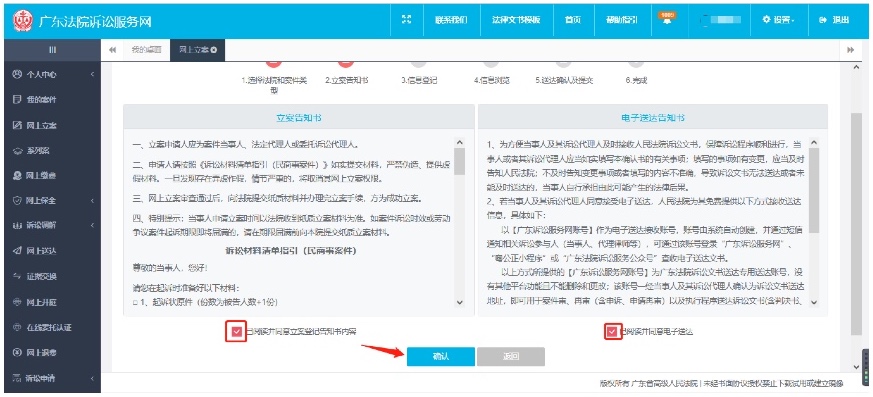This screenshot has height=397, width=873.
Task: Toggle the 立案登记告知书 agreement checkbox
Action: (x=237, y=331)
